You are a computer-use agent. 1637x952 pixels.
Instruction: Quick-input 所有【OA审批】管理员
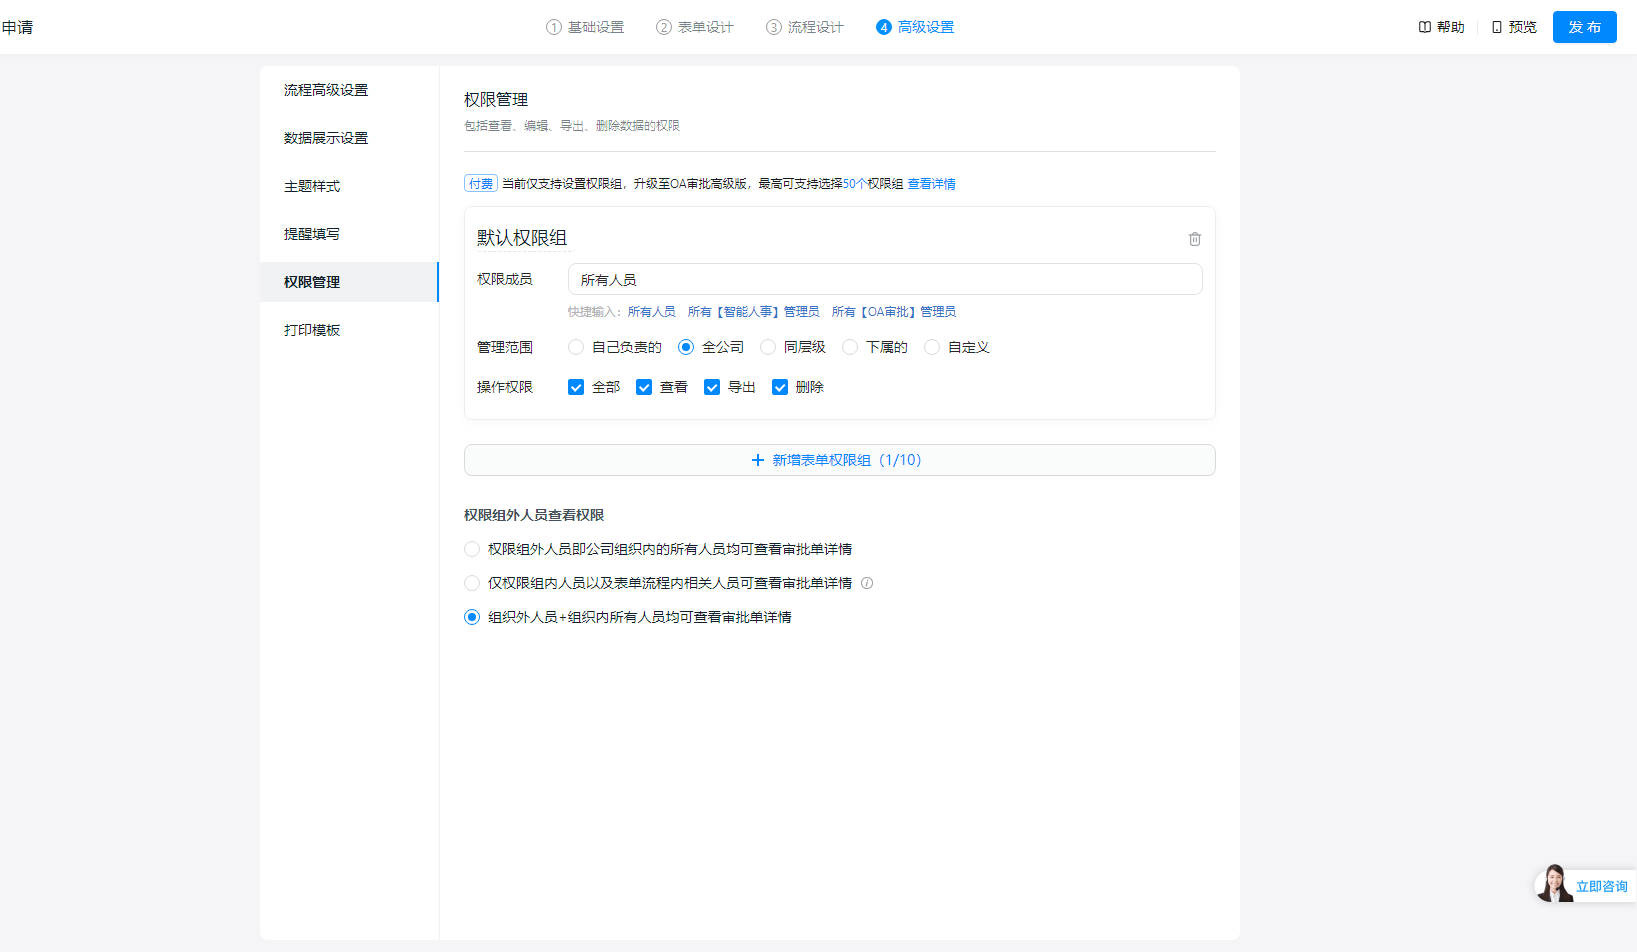[894, 312]
